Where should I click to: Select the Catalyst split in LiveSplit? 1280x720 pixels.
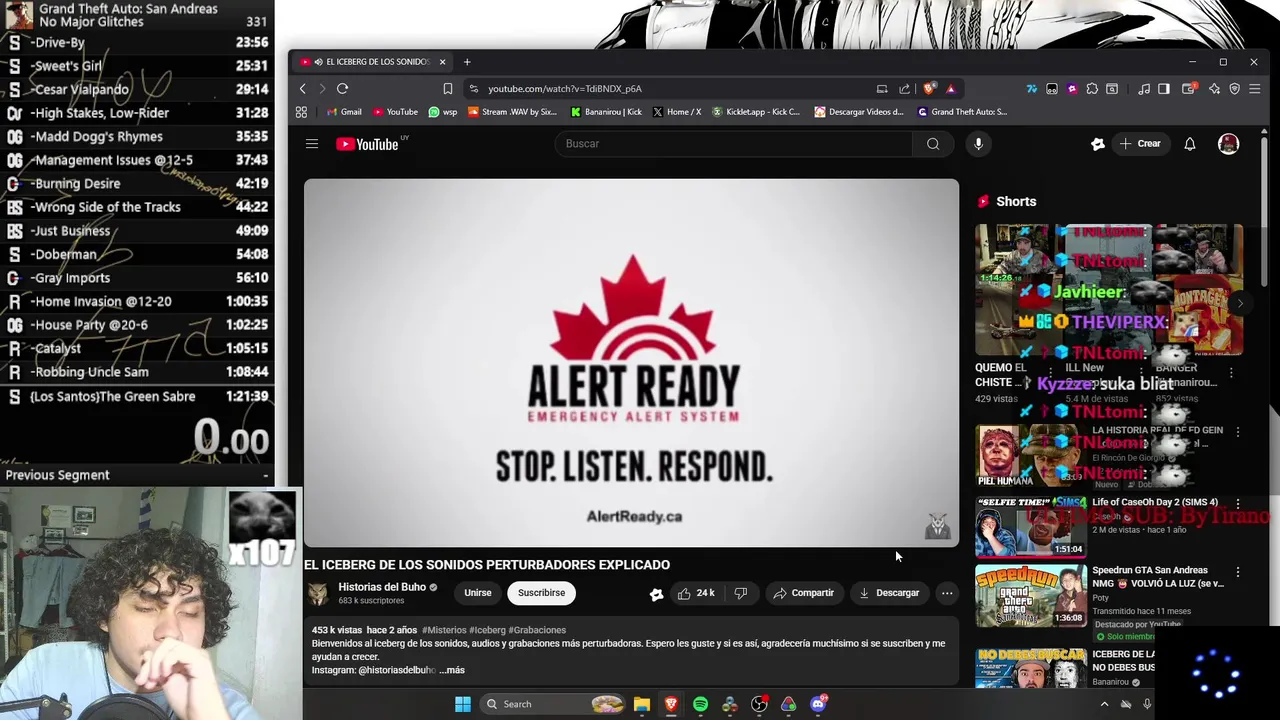pos(137,349)
